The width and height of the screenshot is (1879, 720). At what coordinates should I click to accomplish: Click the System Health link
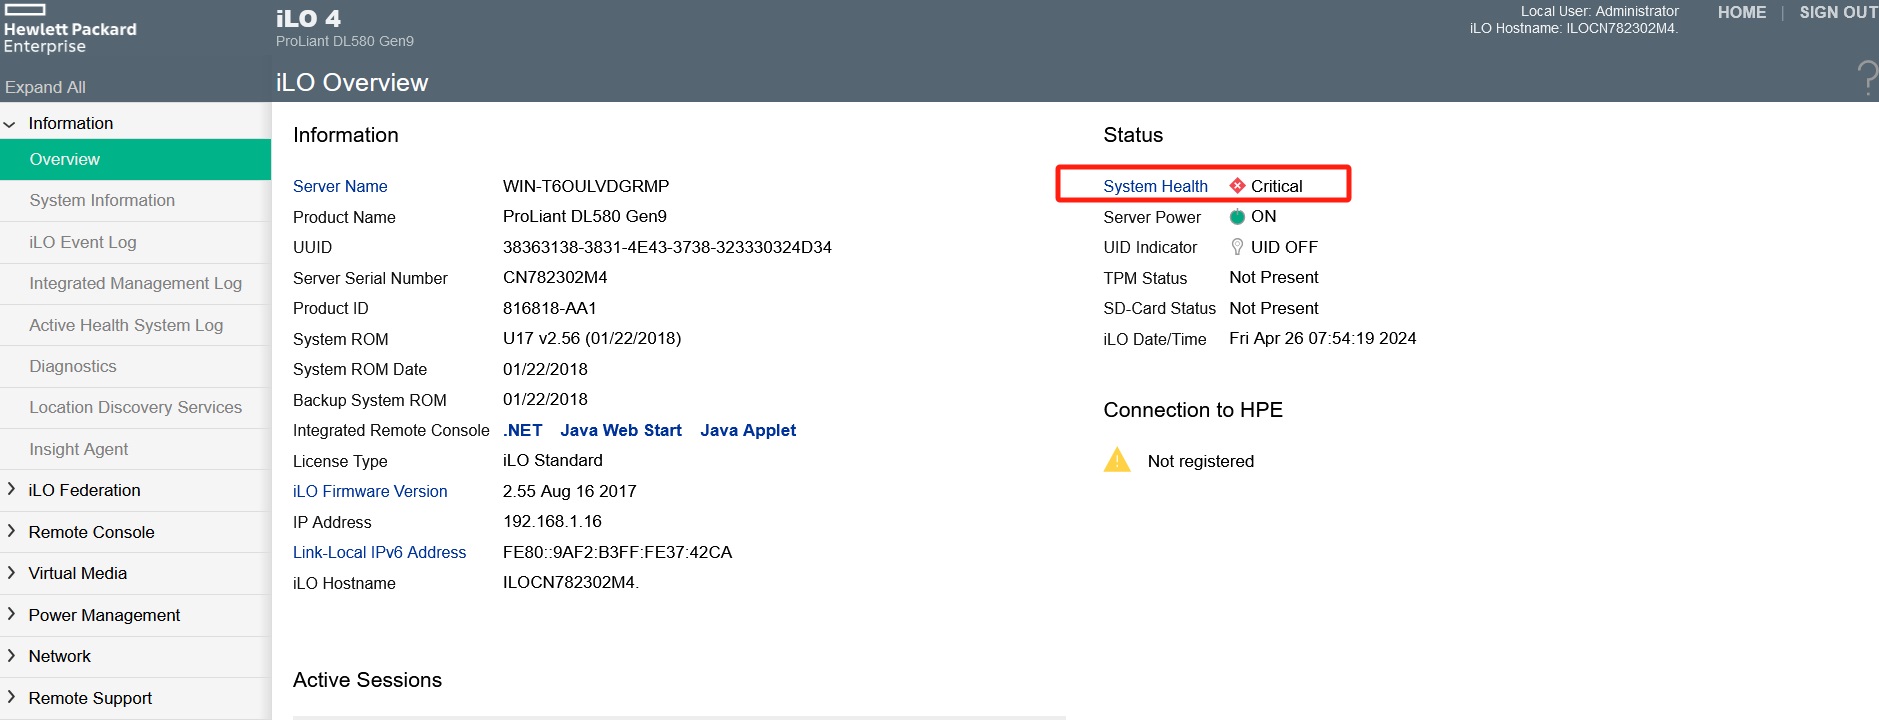point(1155,186)
